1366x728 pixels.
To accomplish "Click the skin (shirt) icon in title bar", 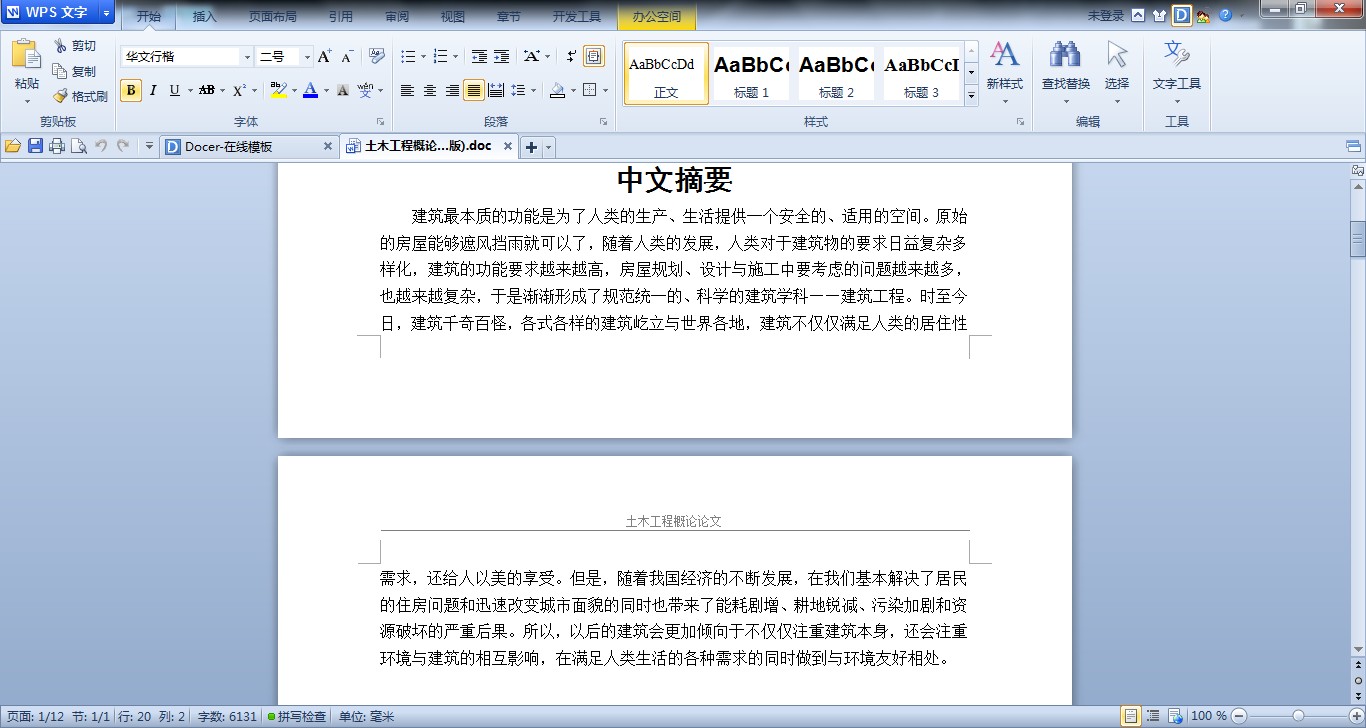I will (1160, 15).
